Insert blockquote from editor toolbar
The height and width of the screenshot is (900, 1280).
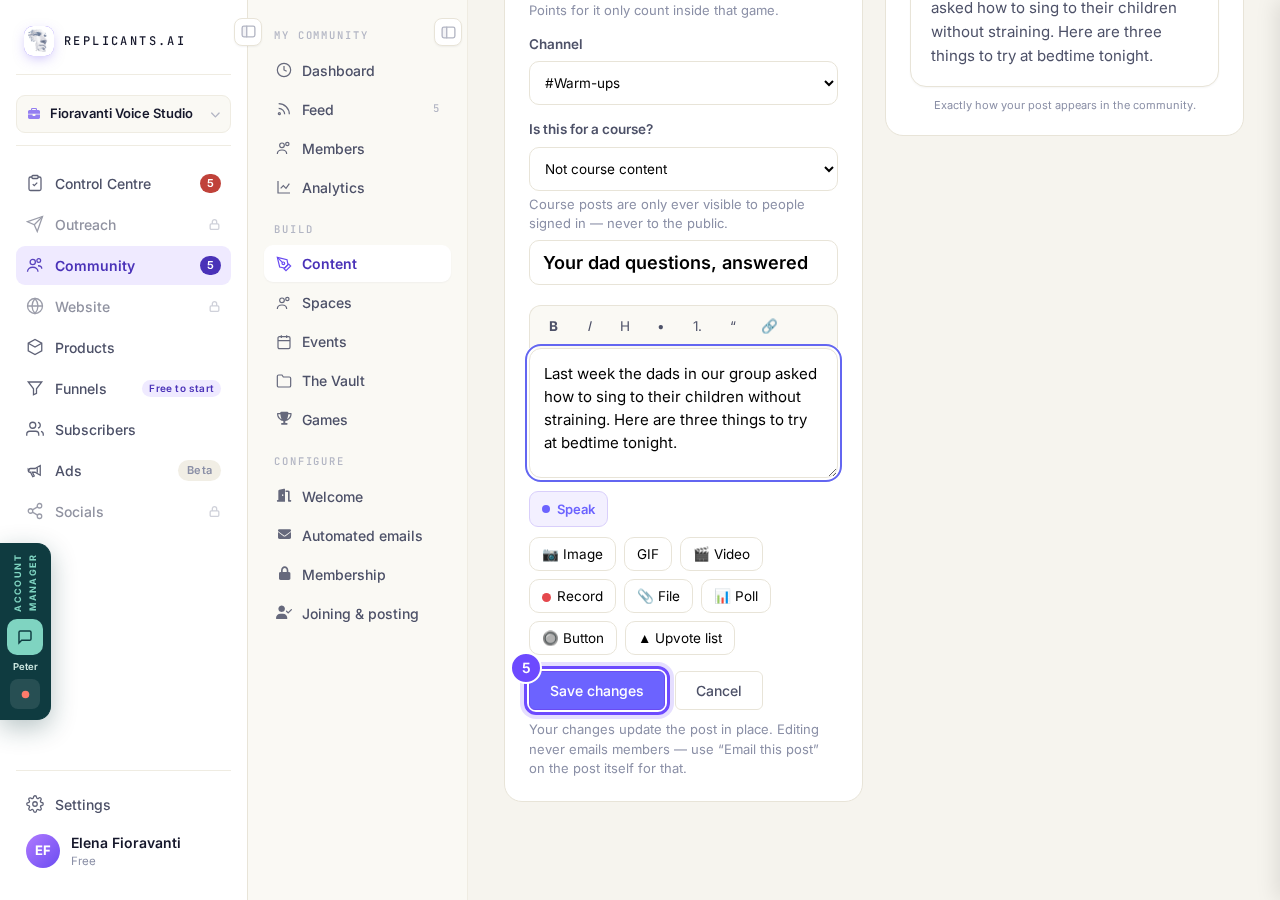pyautogui.click(x=733, y=326)
